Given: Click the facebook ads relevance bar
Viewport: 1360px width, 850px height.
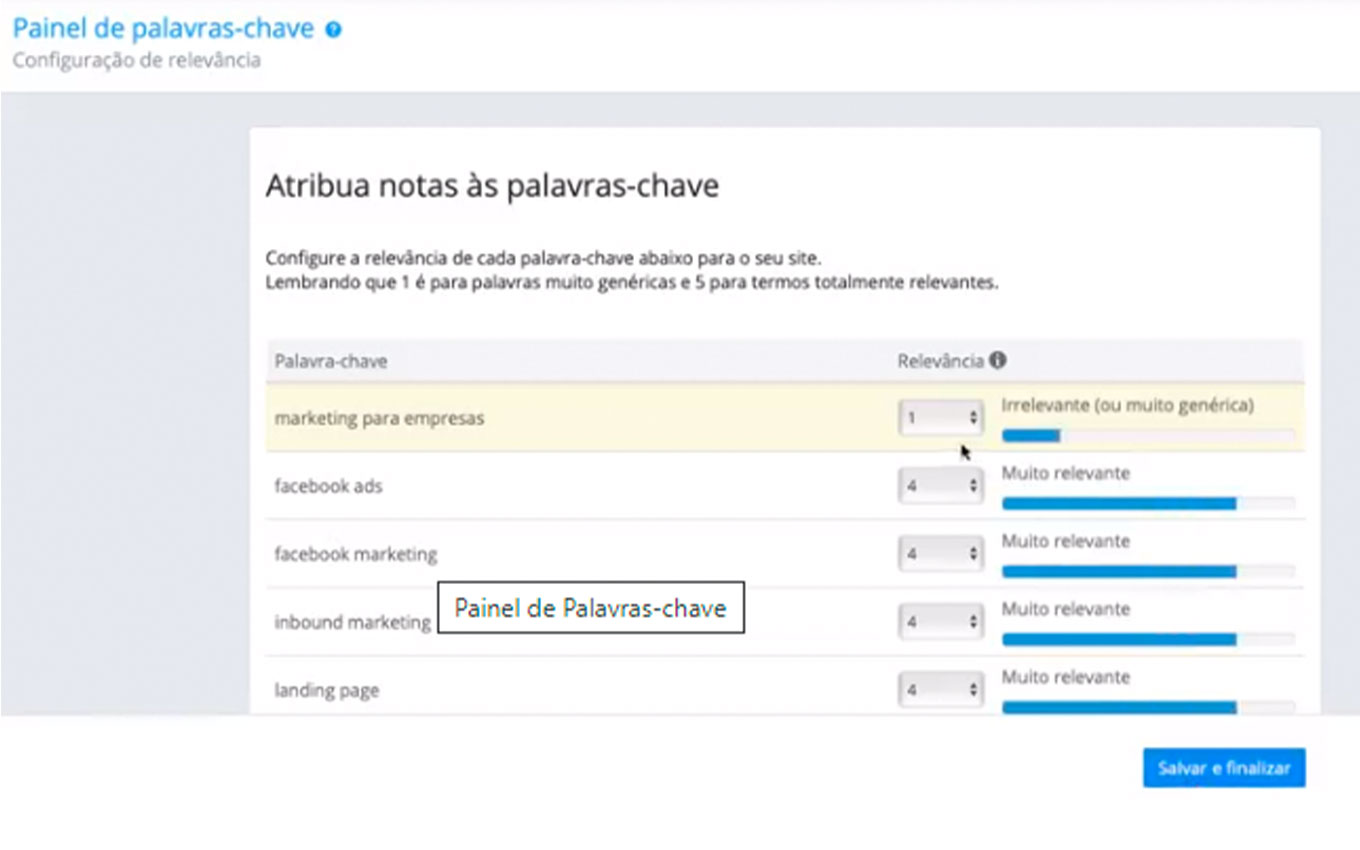Looking at the screenshot, I should (1148, 503).
